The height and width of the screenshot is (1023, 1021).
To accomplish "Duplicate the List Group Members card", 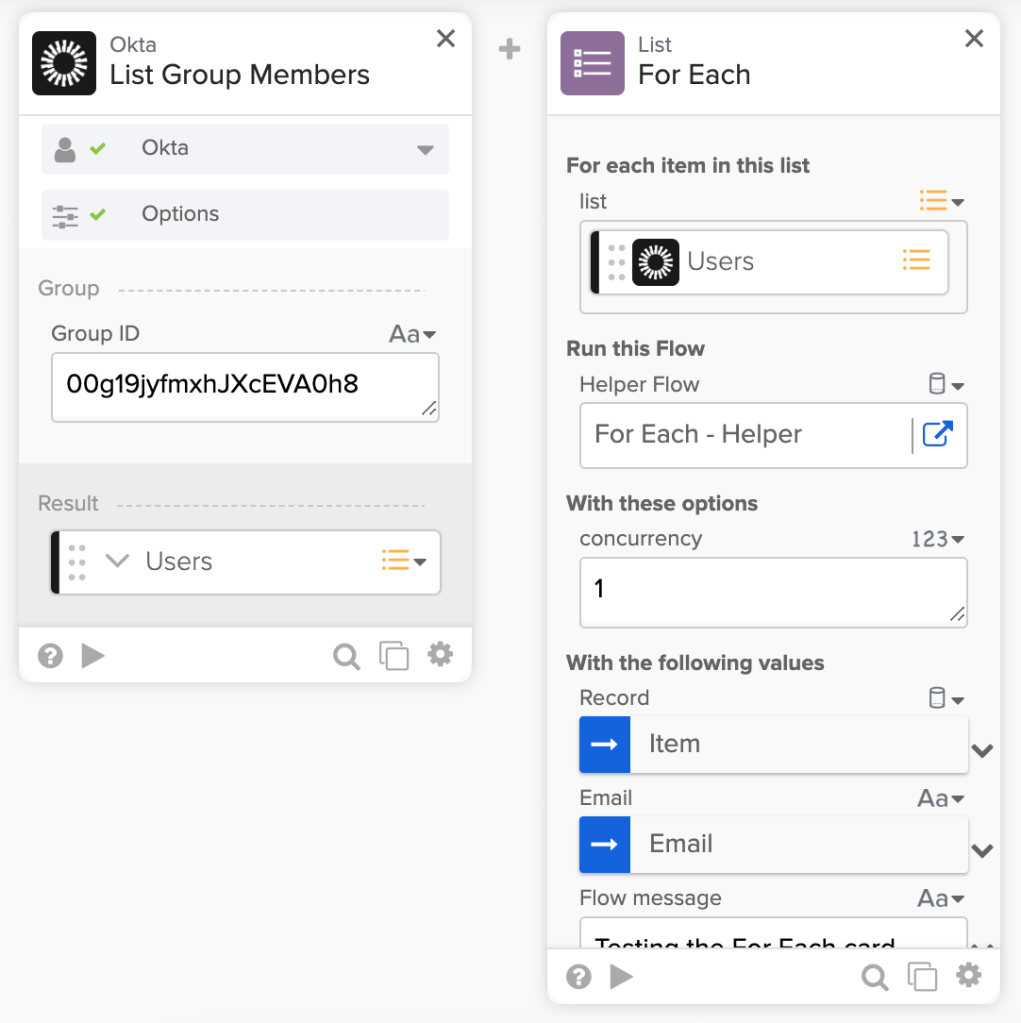I will [x=394, y=656].
